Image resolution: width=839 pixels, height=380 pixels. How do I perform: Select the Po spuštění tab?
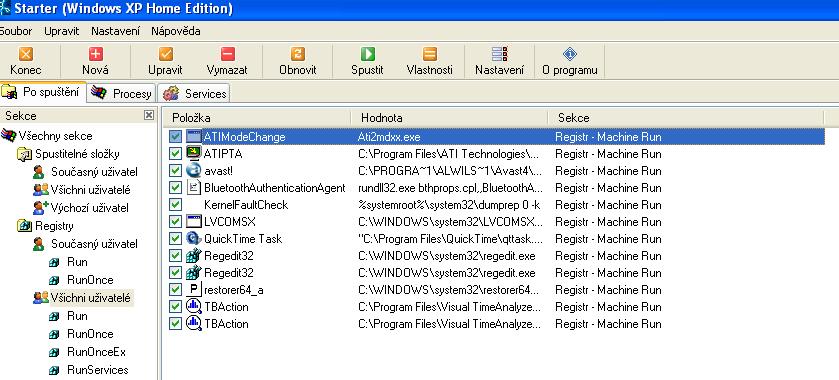pos(42,92)
